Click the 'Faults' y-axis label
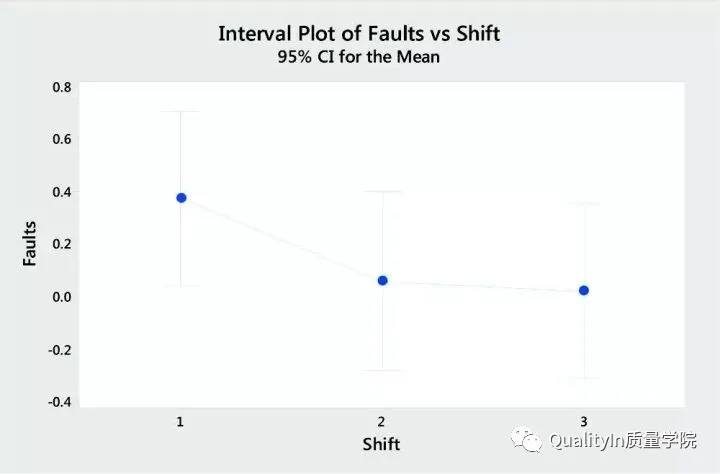This screenshot has height=474, width=720. point(31,243)
